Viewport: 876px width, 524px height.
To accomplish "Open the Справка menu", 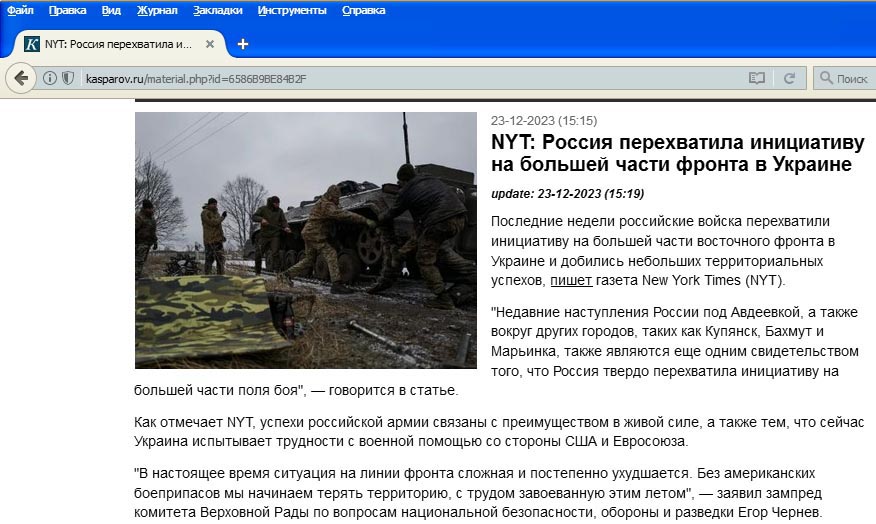I will [x=363, y=10].
